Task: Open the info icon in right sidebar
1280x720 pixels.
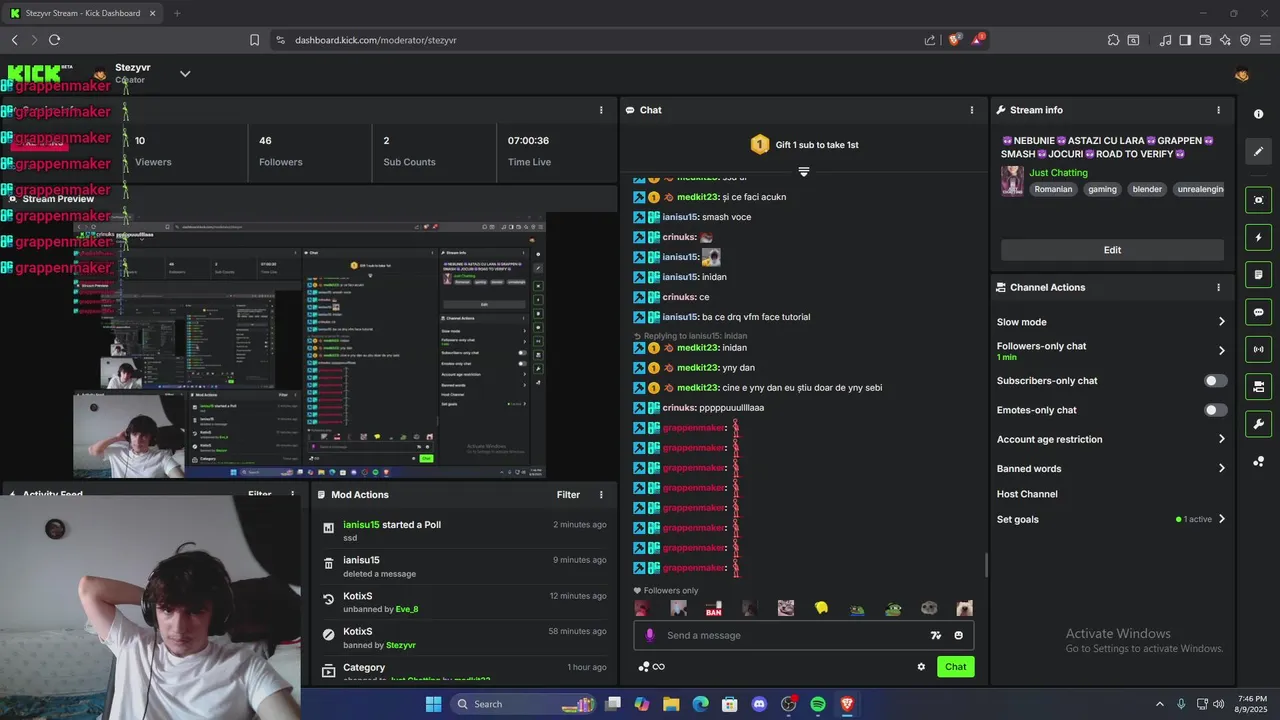Action: 1258,114
